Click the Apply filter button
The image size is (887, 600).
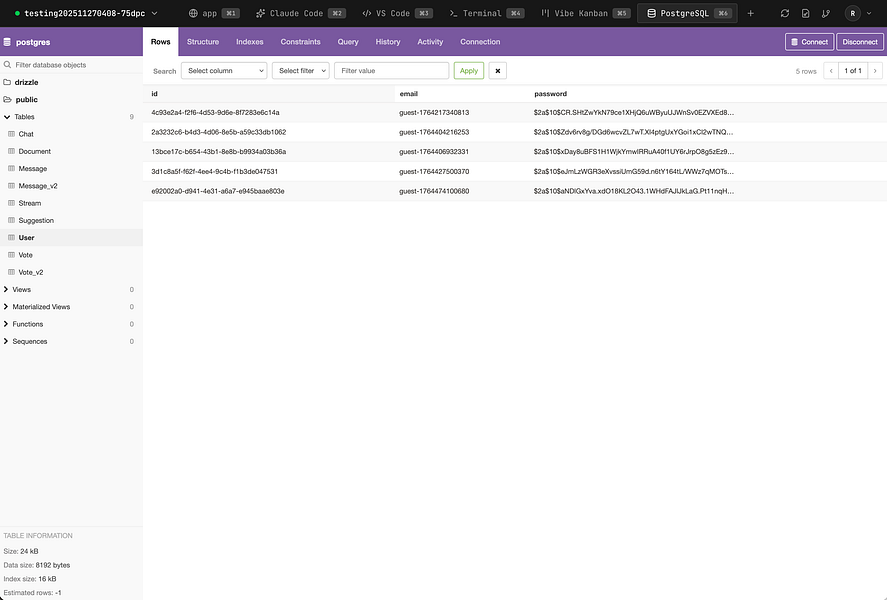point(469,71)
